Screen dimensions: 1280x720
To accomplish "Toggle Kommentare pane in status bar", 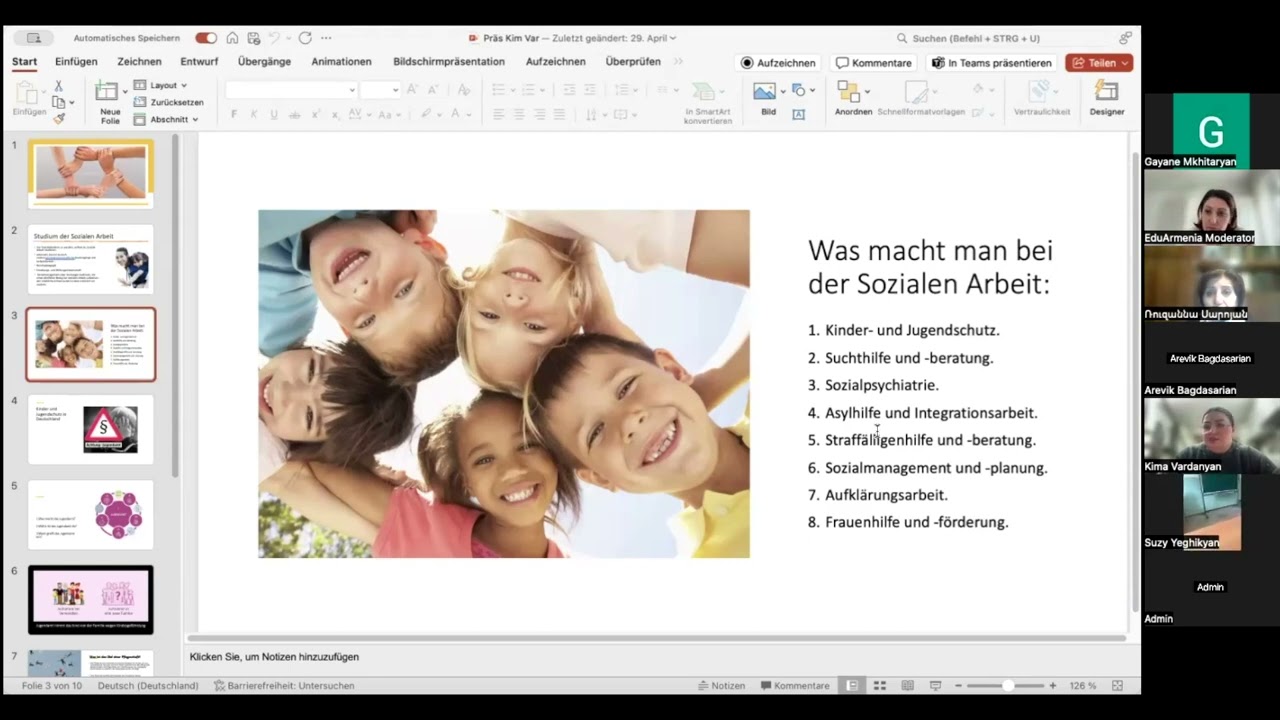I will point(796,685).
